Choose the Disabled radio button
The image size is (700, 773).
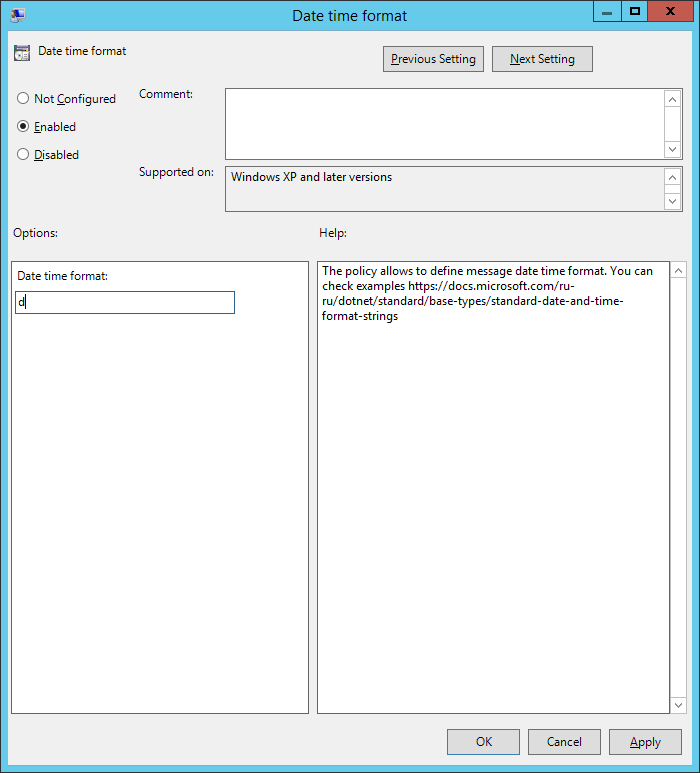[23, 155]
